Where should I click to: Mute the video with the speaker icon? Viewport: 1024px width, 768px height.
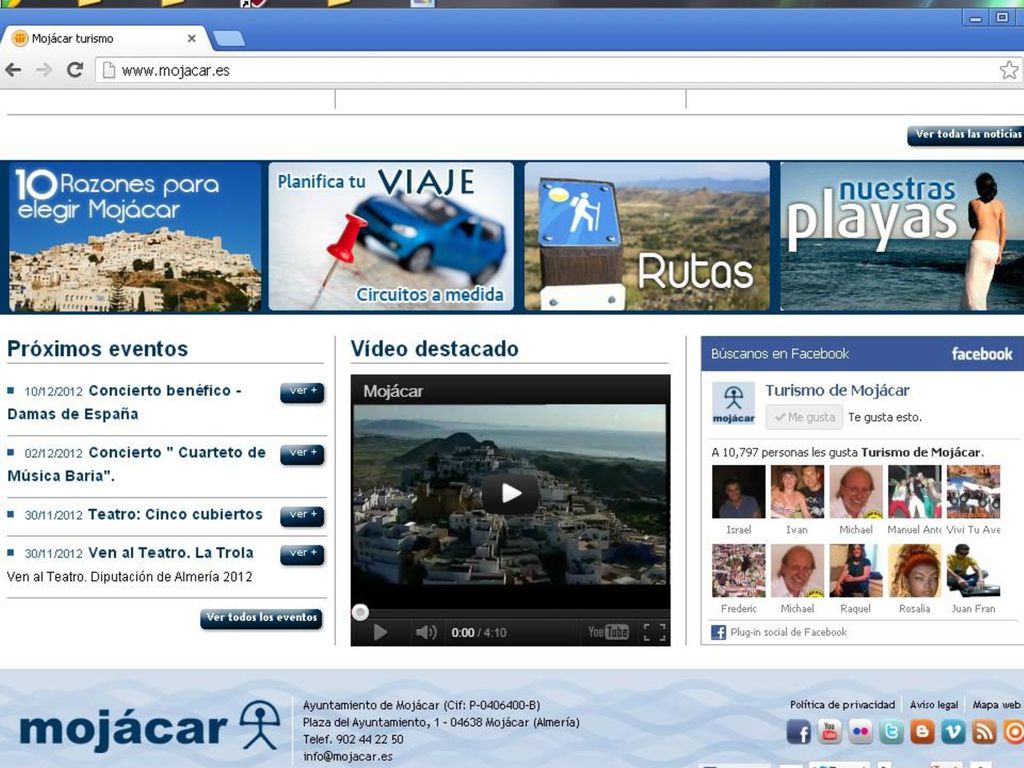click(426, 632)
